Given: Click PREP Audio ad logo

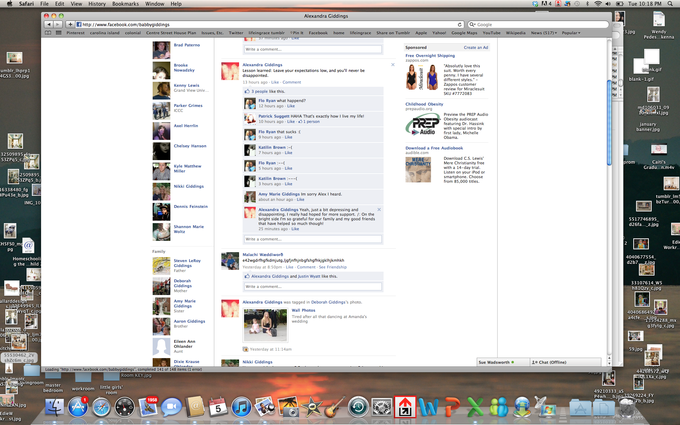Looking at the screenshot, I should click(x=423, y=125).
